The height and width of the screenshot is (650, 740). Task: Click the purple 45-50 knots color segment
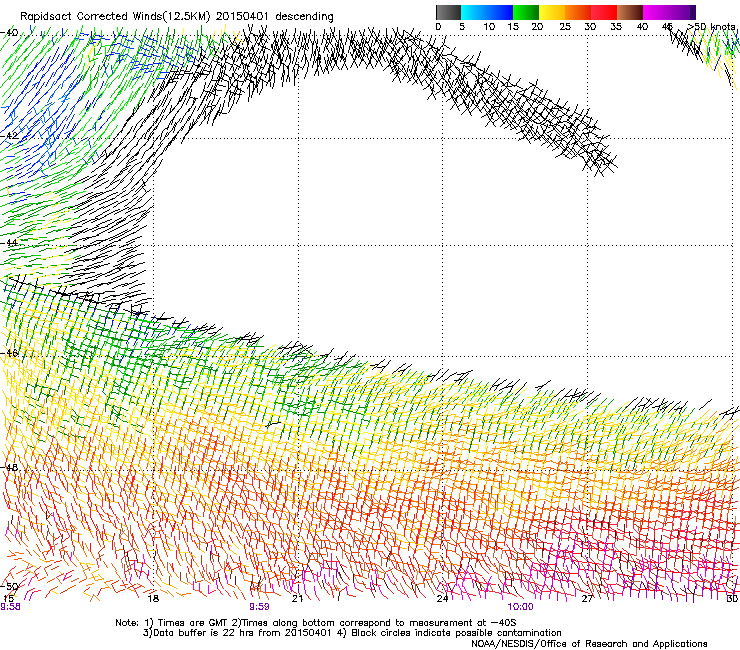682,12
